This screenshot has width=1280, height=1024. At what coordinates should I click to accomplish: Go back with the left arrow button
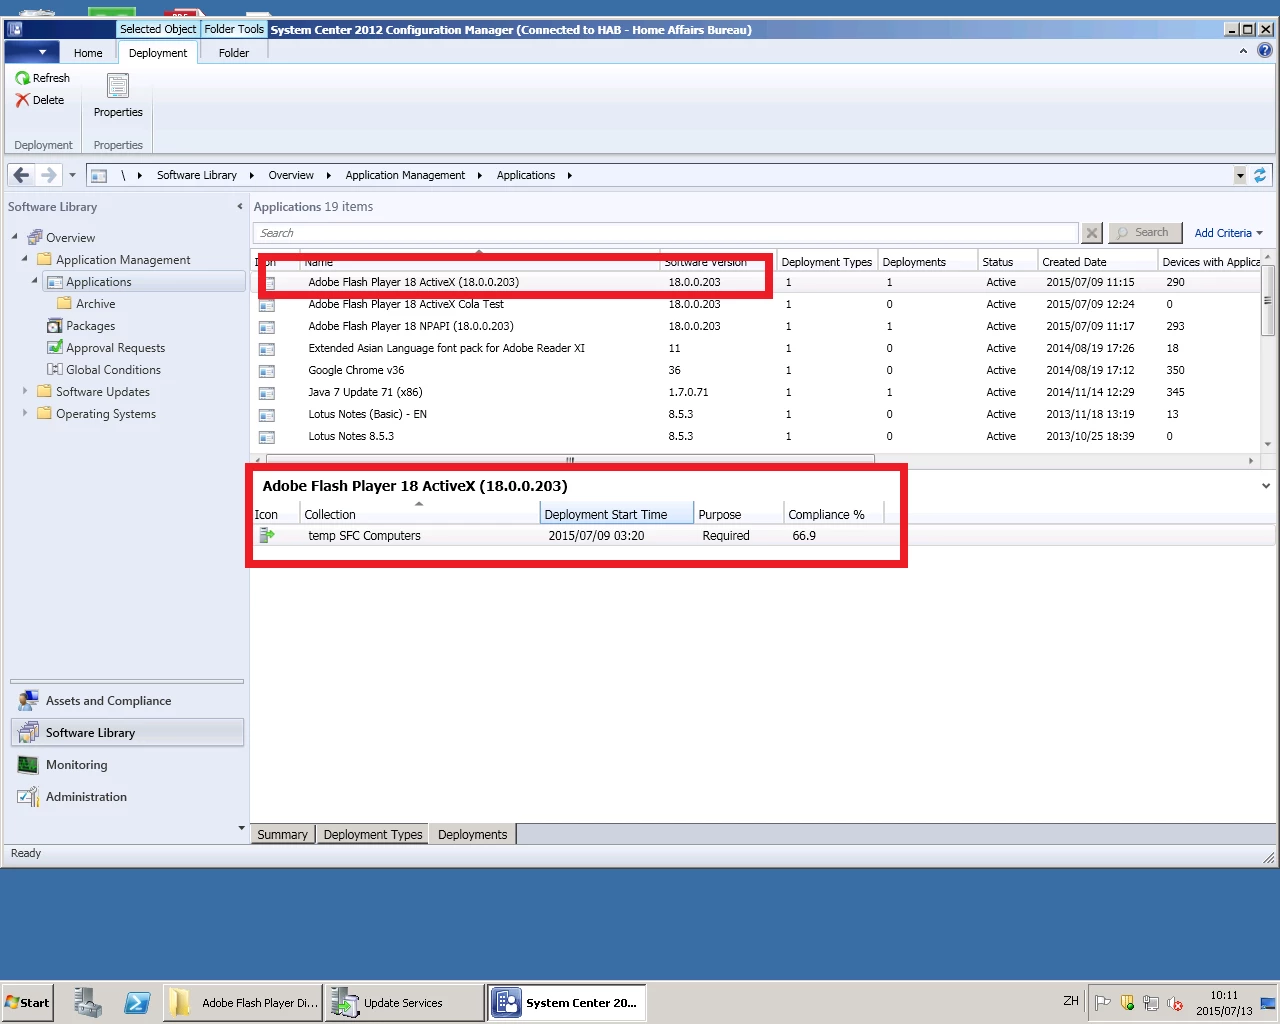tap(22, 175)
